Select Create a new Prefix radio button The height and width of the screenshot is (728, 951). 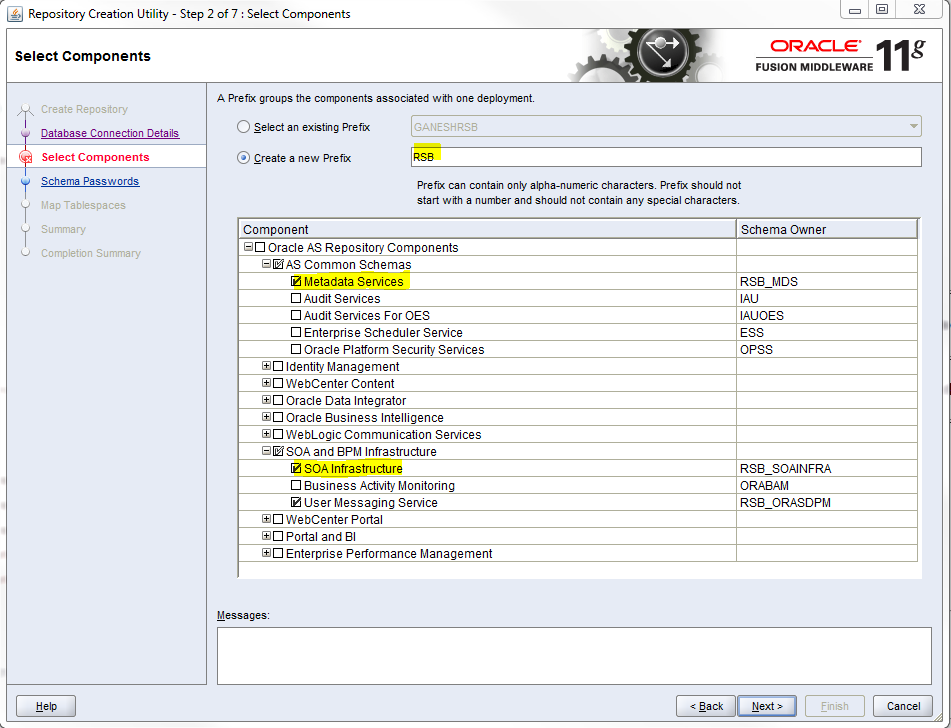(x=243, y=158)
